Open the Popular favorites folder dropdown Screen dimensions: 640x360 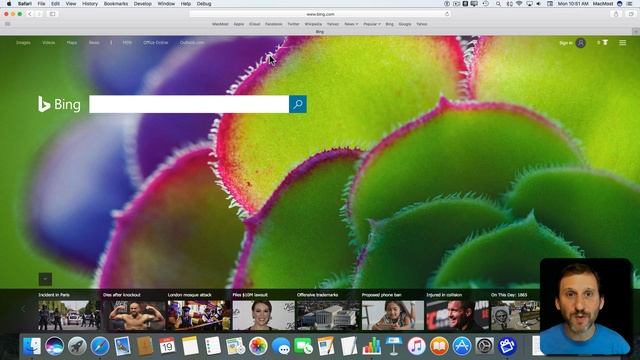372,24
